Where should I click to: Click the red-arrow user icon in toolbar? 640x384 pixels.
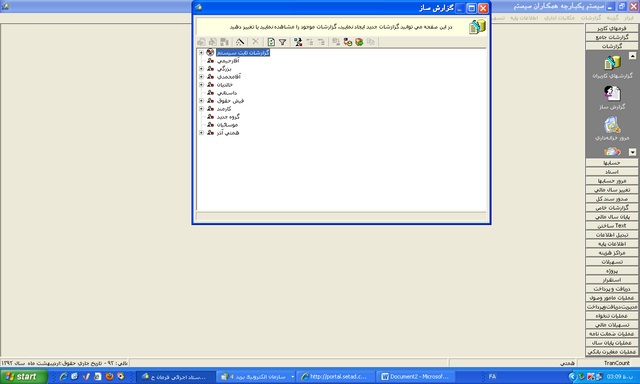(x=348, y=42)
